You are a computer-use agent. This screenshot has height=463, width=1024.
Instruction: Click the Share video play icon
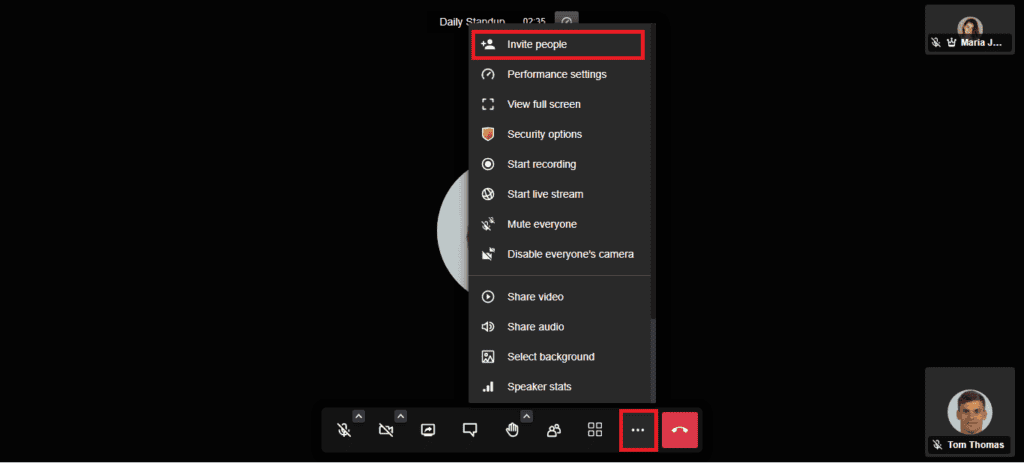pyautogui.click(x=488, y=297)
